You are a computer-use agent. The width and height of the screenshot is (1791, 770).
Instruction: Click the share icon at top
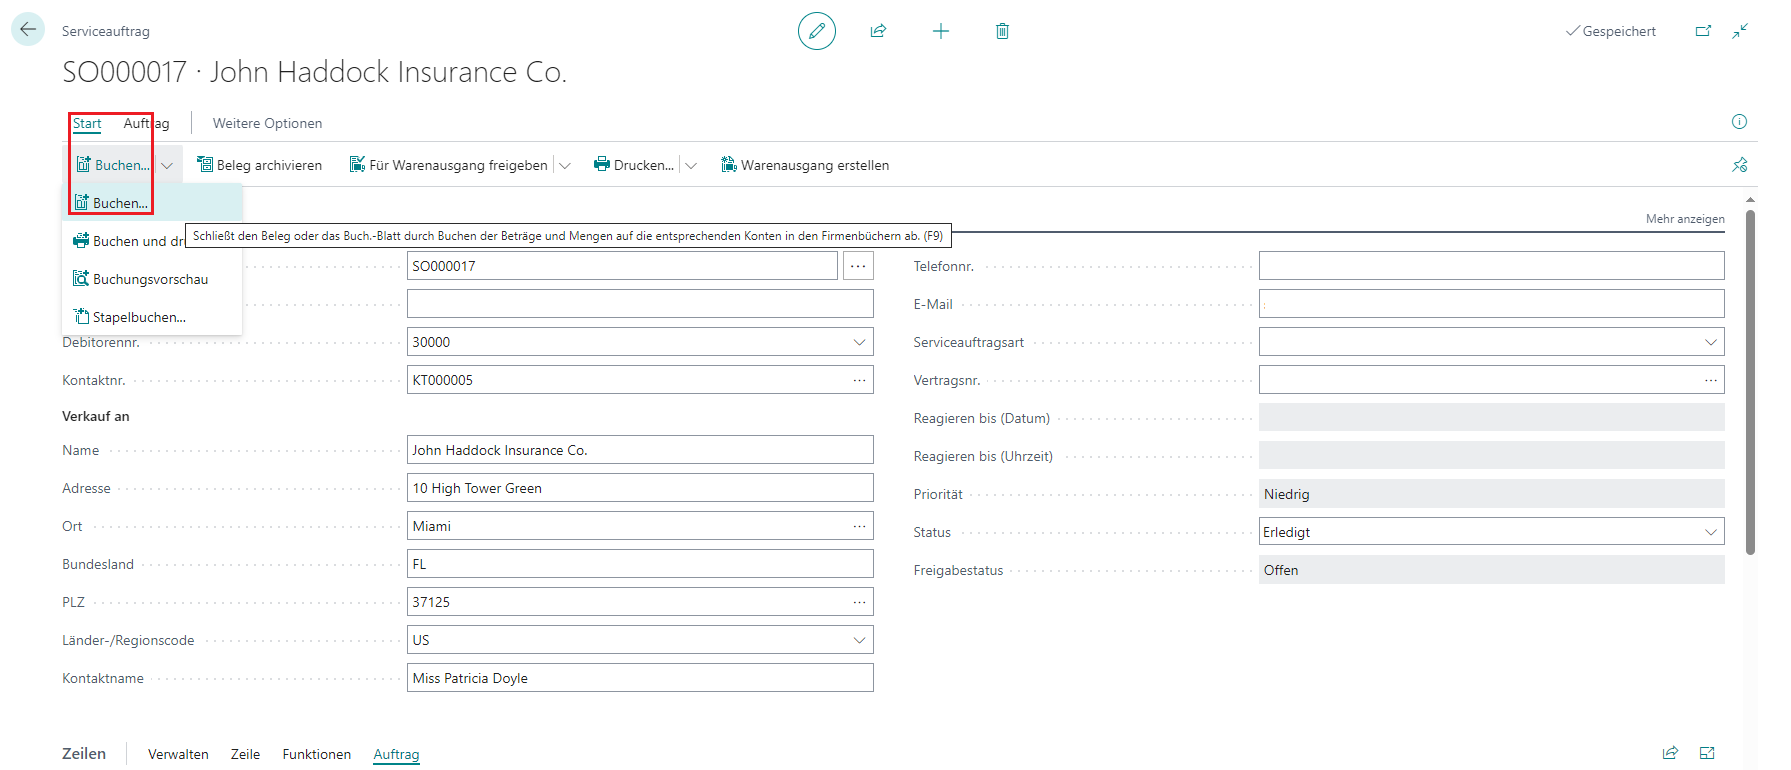[878, 31]
